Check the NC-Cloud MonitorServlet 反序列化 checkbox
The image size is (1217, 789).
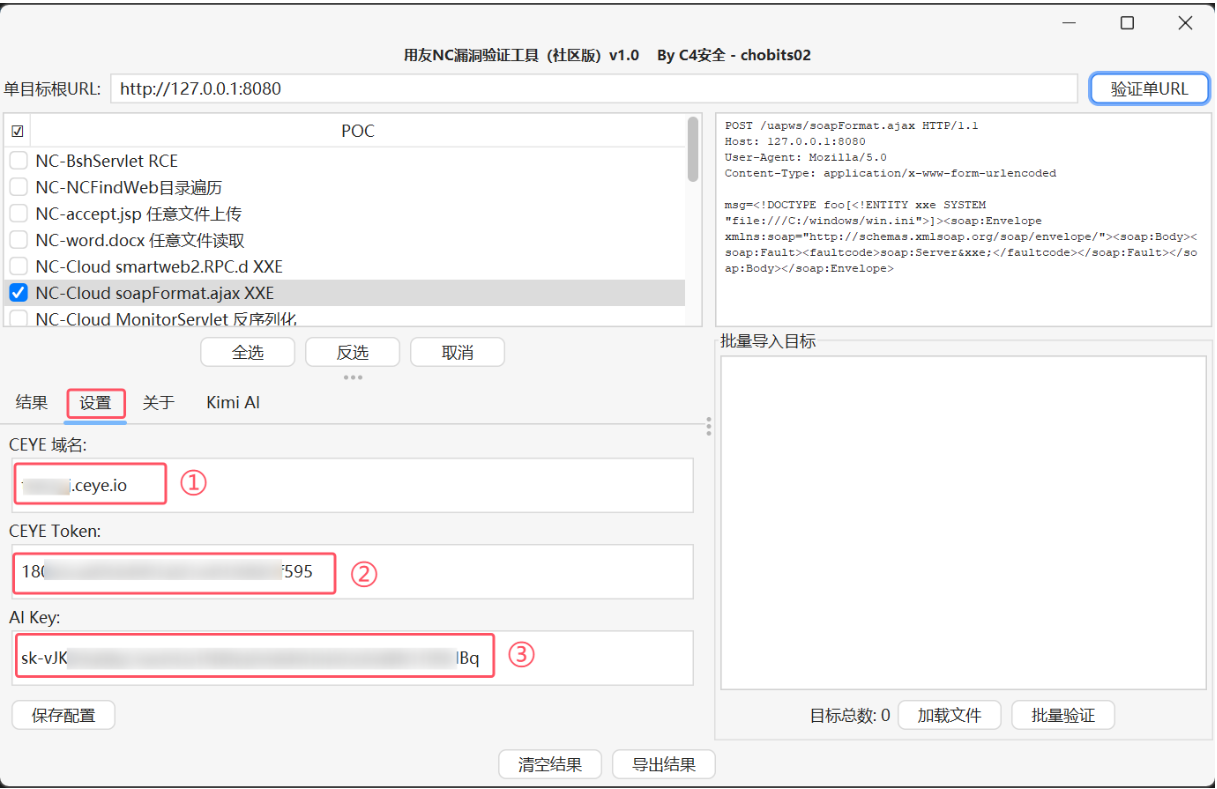[x=18, y=319]
